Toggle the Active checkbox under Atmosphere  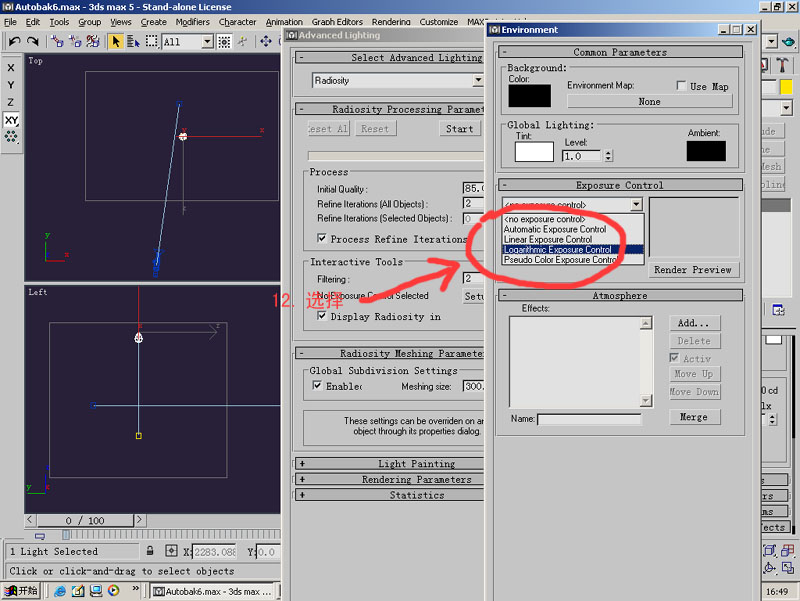pyautogui.click(x=674, y=358)
